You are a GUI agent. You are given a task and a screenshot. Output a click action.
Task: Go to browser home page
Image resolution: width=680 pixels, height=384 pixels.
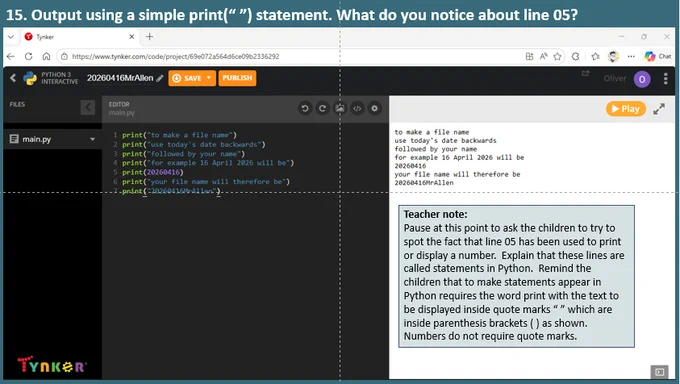[46, 56]
